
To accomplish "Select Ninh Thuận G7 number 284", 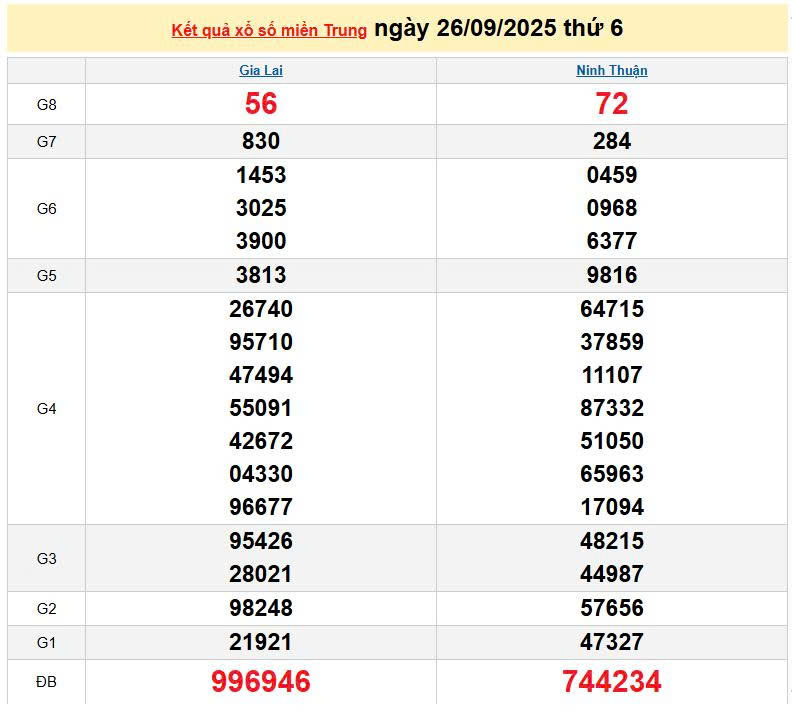I will [612, 141].
